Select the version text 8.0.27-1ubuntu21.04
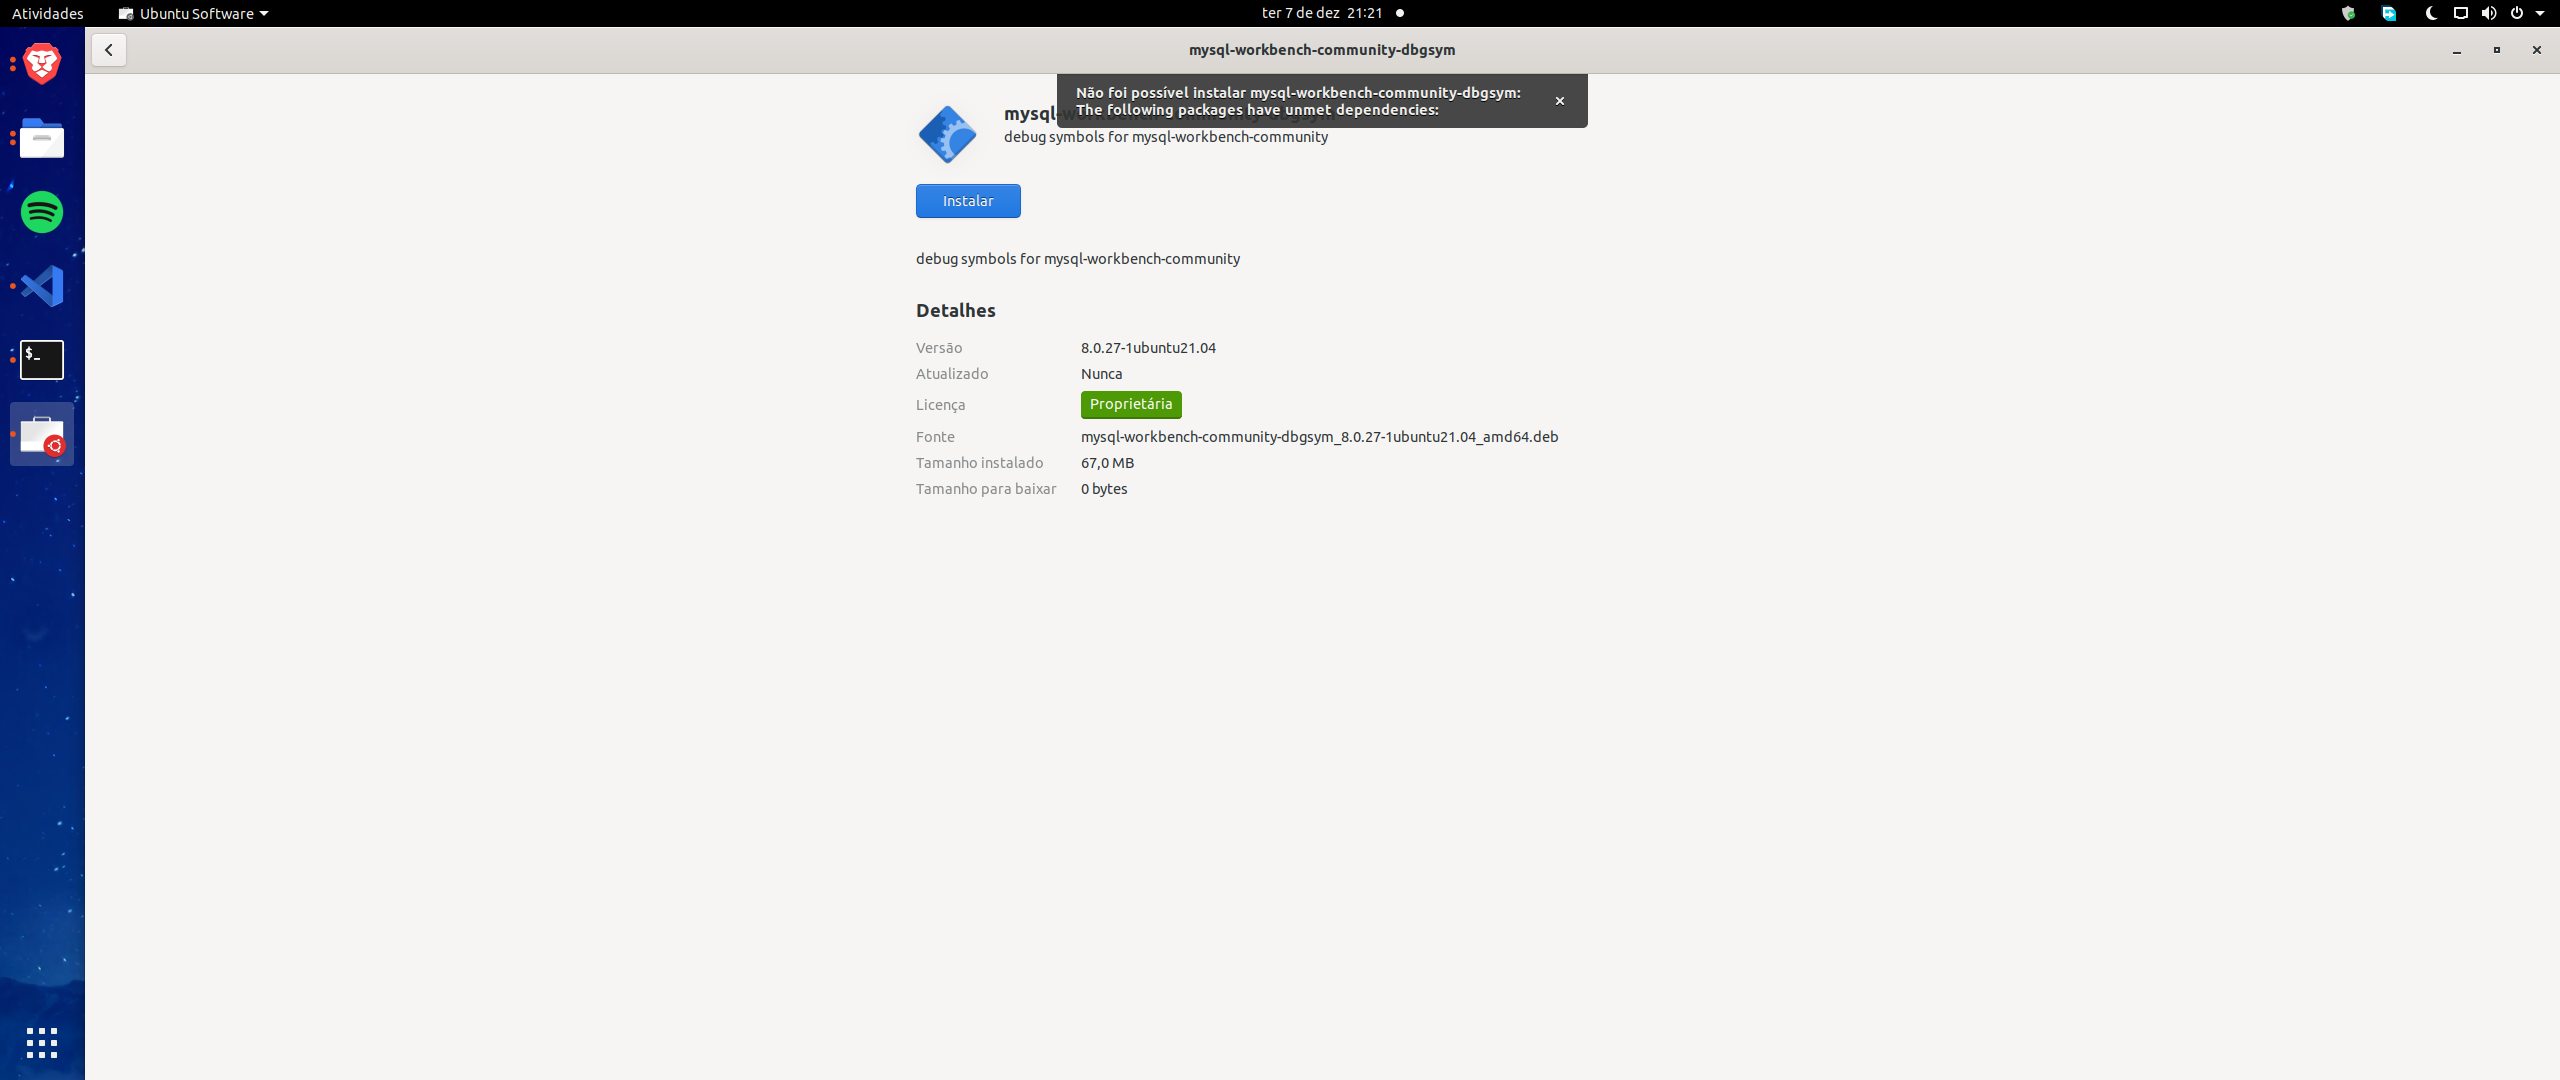The height and width of the screenshot is (1080, 2560). point(1148,348)
